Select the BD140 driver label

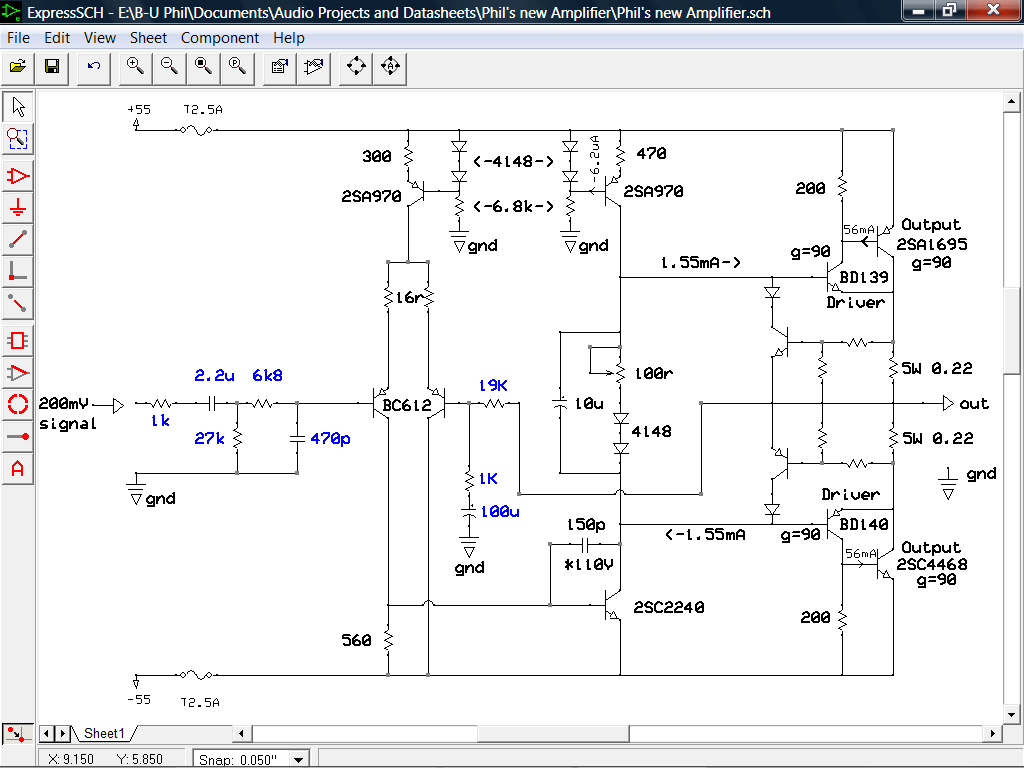tap(863, 524)
